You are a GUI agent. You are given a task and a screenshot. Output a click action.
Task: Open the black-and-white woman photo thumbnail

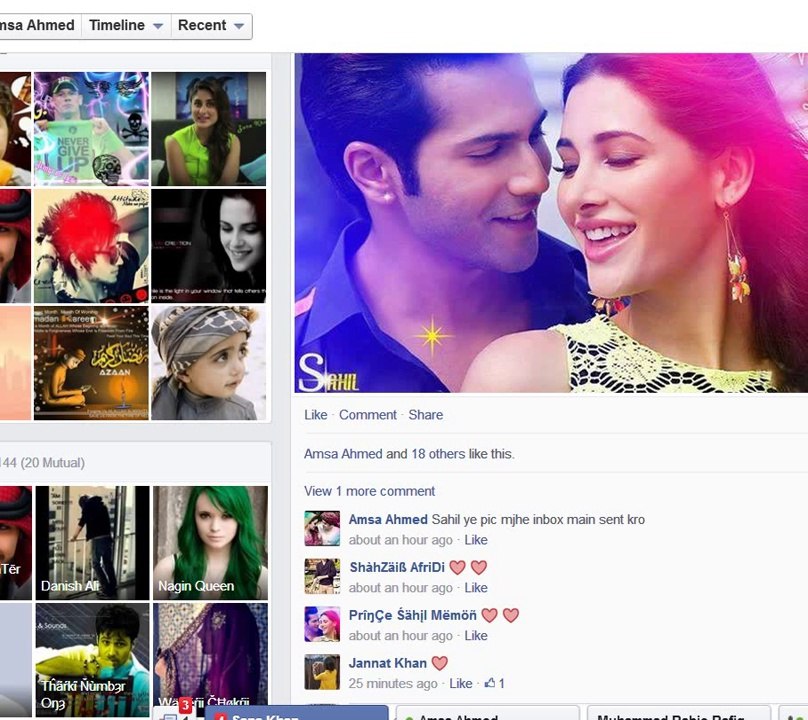coord(209,246)
